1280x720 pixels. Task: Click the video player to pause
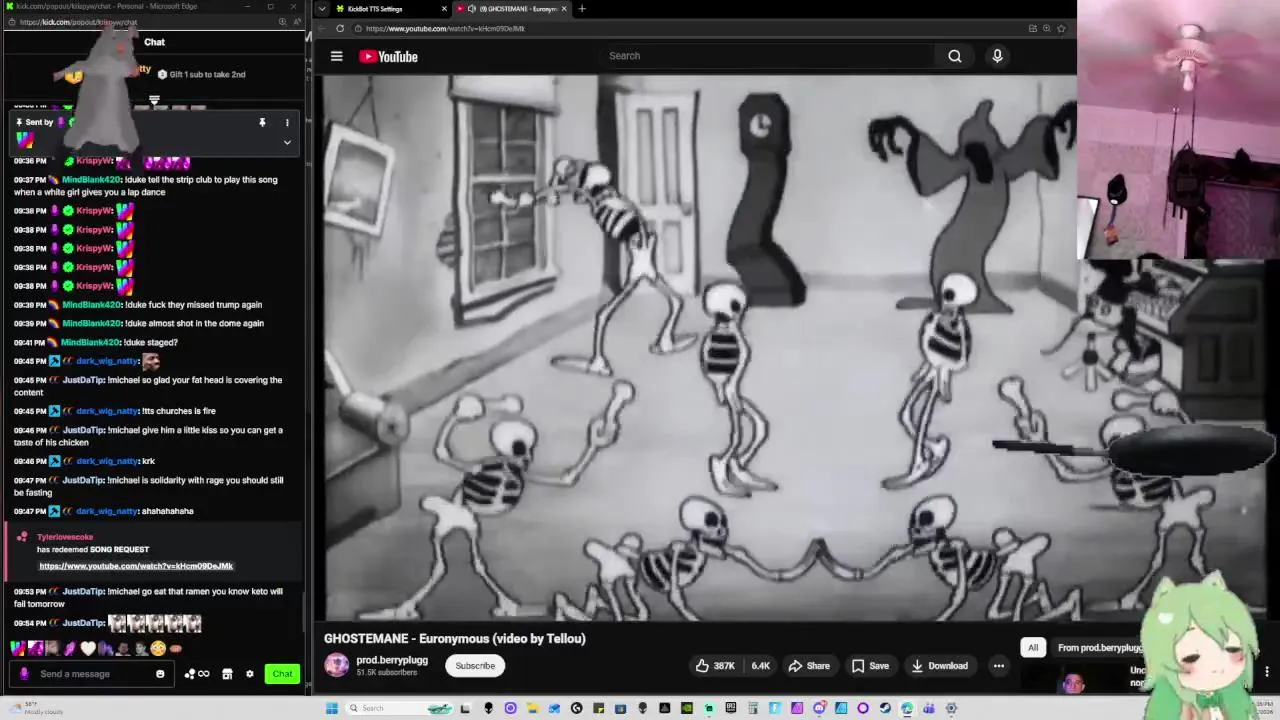click(700, 348)
